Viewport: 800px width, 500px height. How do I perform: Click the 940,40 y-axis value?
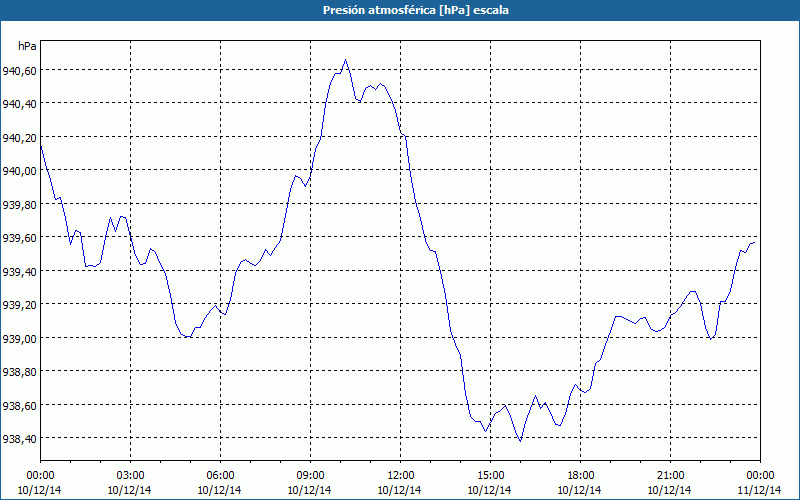(19, 104)
